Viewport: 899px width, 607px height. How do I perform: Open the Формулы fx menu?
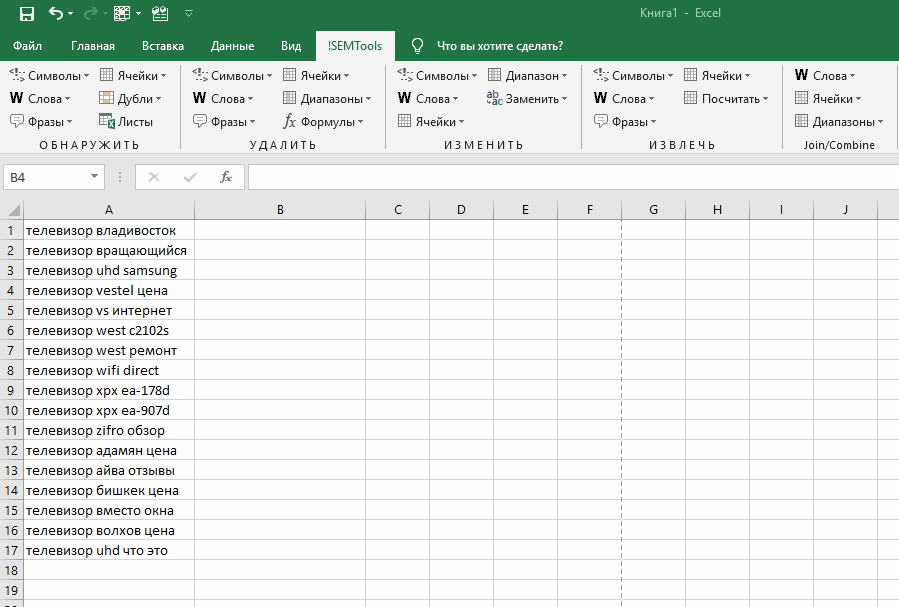click(323, 122)
